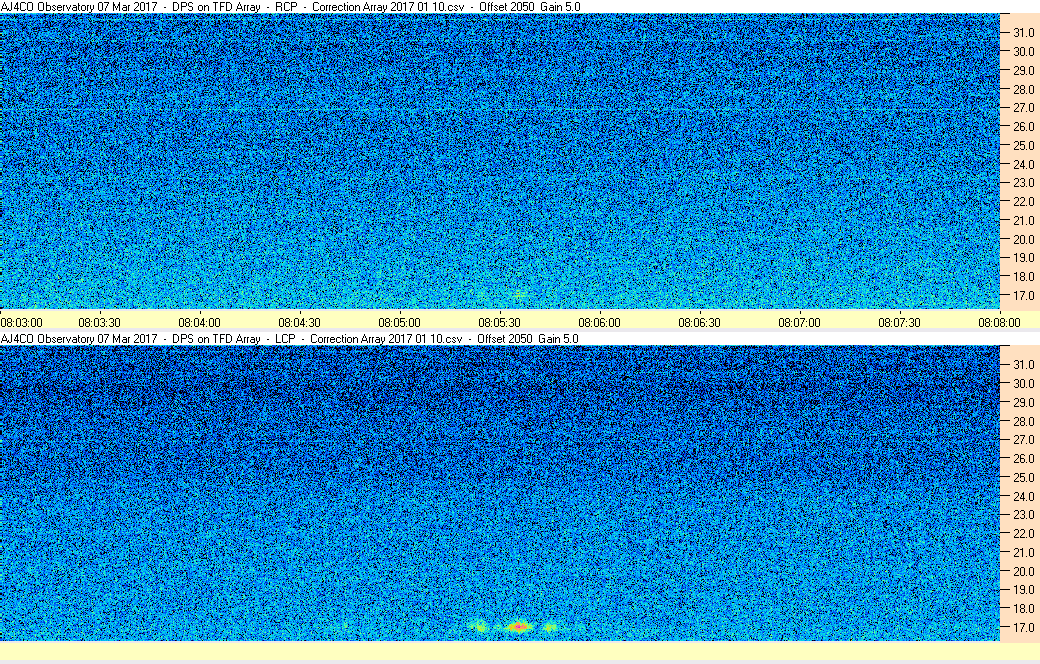Image resolution: width=1040 pixels, height=664 pixels.
Task: Select the 31.0 frequency label on RCP spectrogram
Action: pos(1023,33)
